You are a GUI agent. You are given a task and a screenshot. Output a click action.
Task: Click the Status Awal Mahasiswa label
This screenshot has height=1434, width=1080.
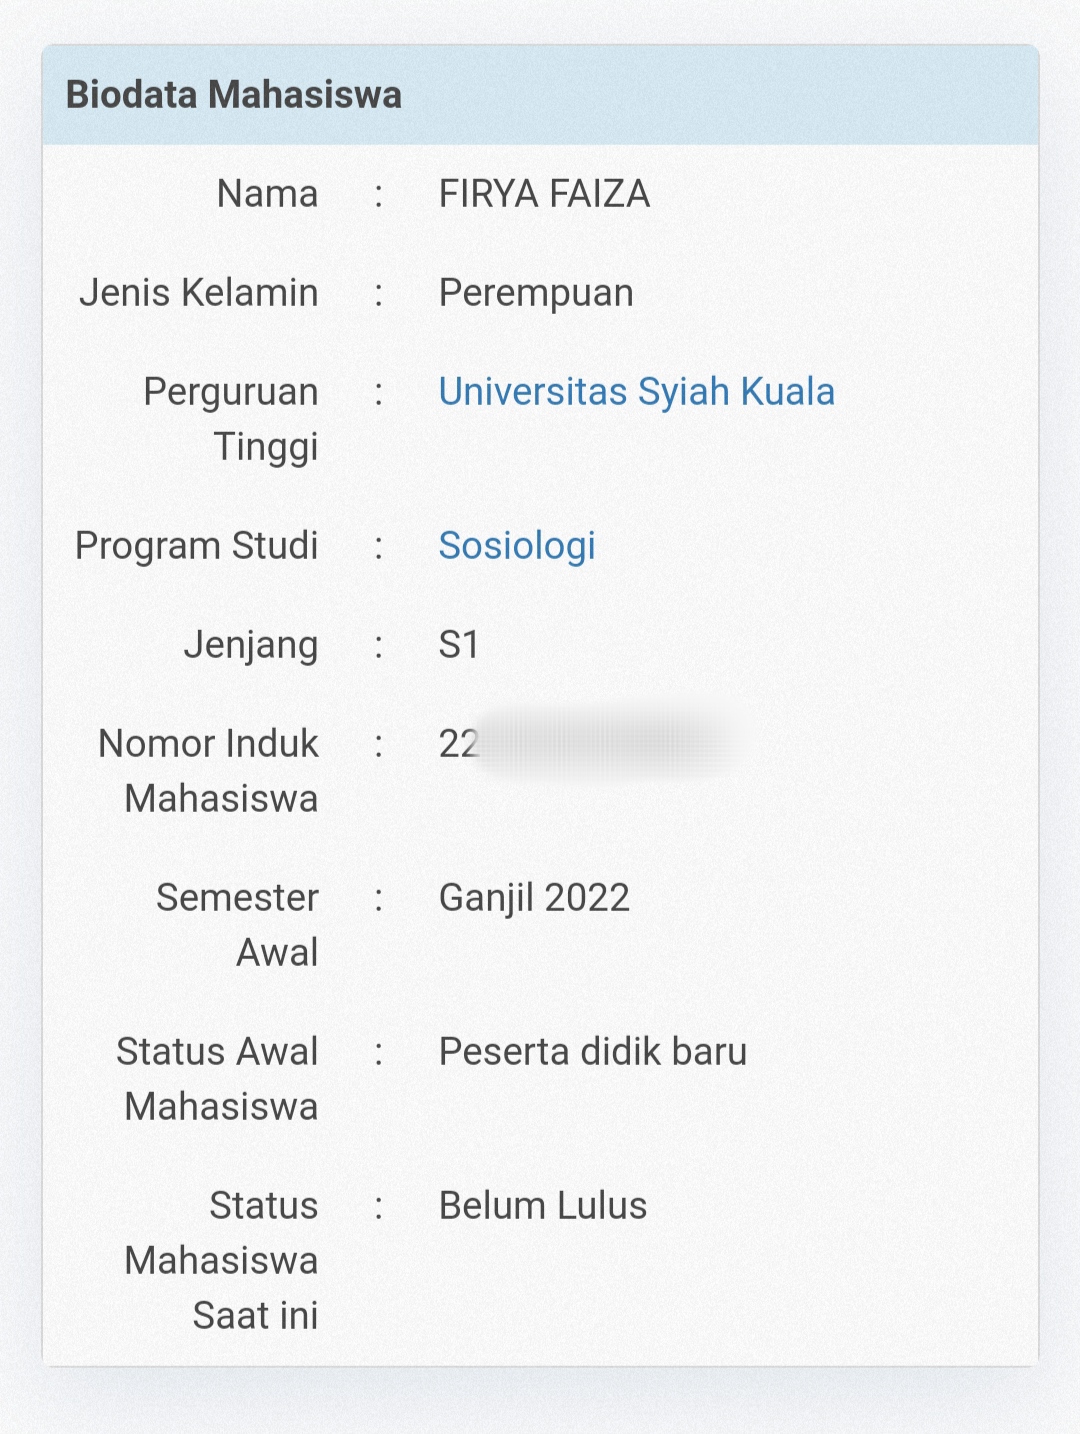pos(218,1079)
